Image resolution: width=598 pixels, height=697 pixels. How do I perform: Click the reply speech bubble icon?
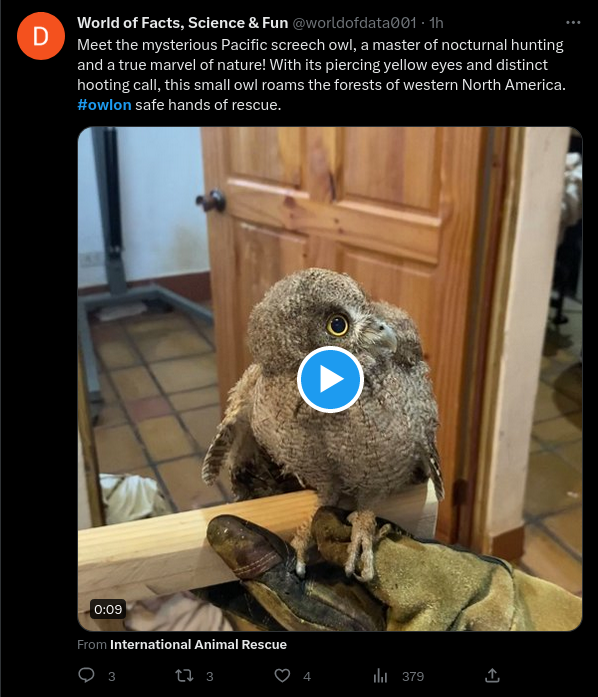tap(86, 675)
